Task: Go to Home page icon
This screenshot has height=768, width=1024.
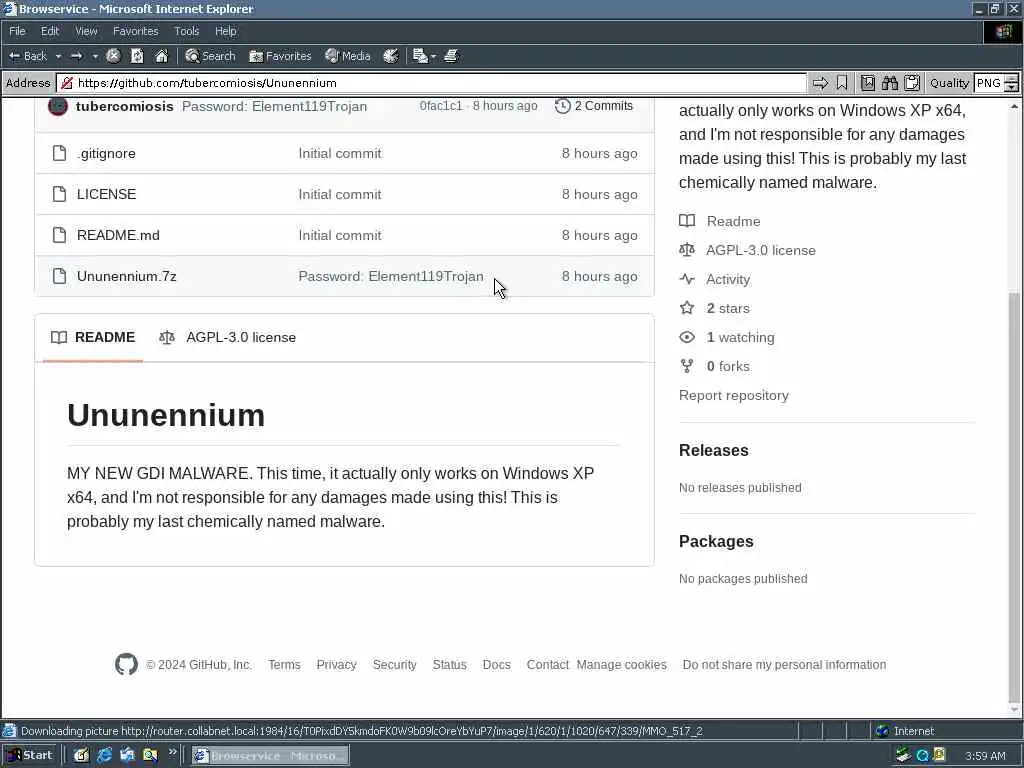Action: tap(161, 56)
